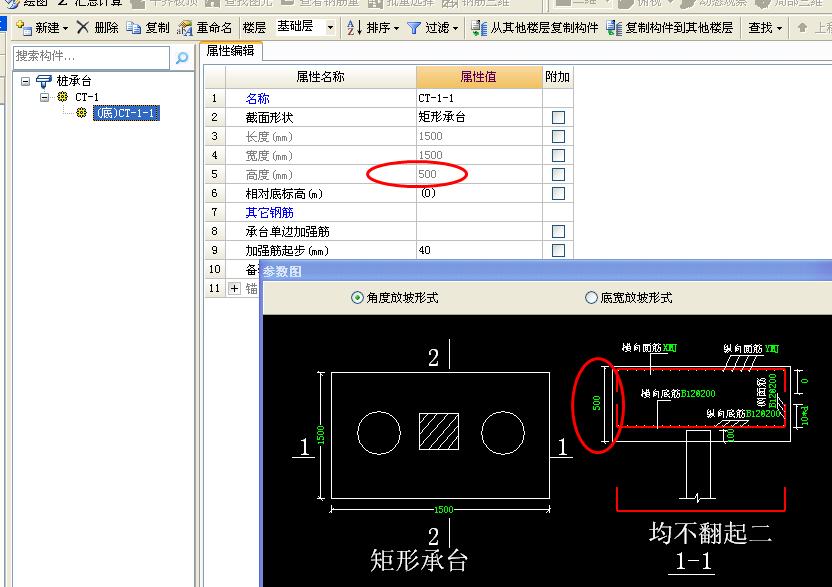832x587 pixels.
Task: Click the 桩承台 pile cap icon
Action: (x=44, y=81)
